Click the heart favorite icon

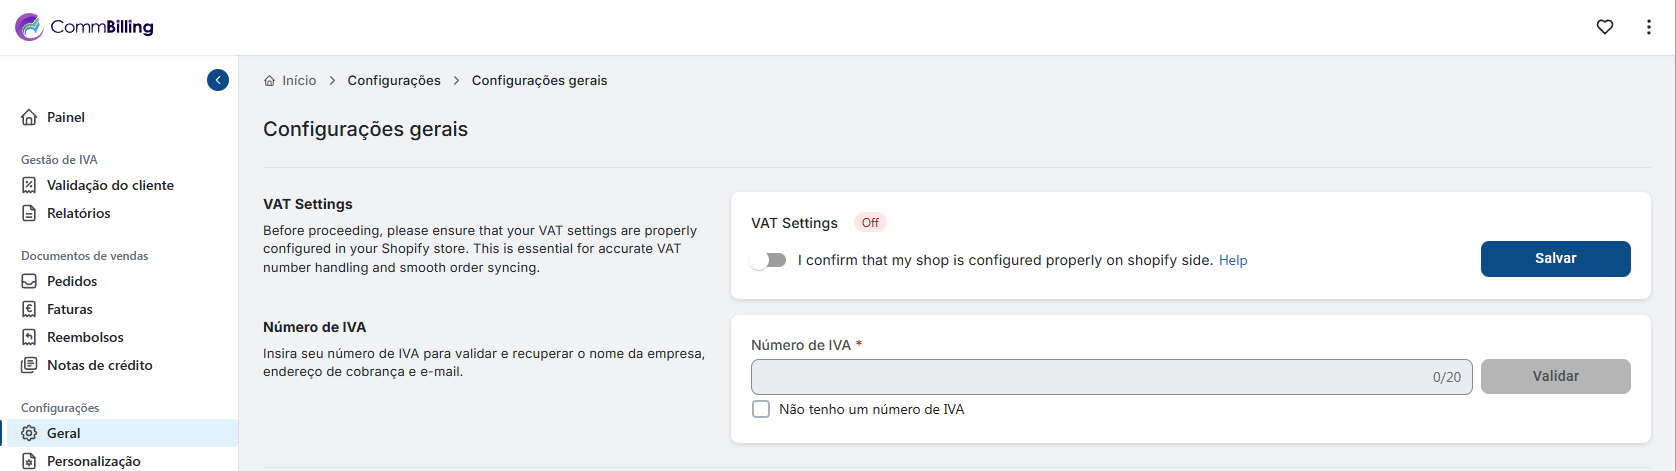[1605, 27]
